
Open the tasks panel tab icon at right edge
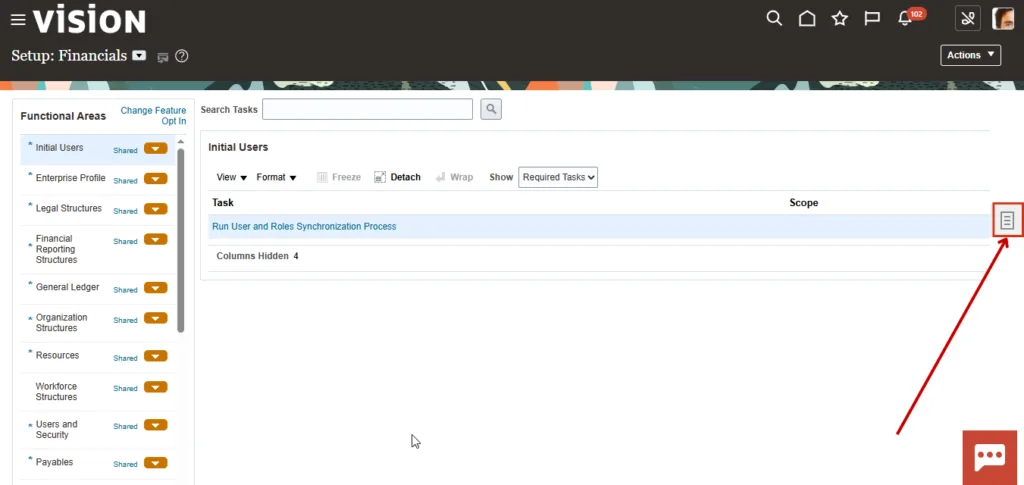(1007, 221)
